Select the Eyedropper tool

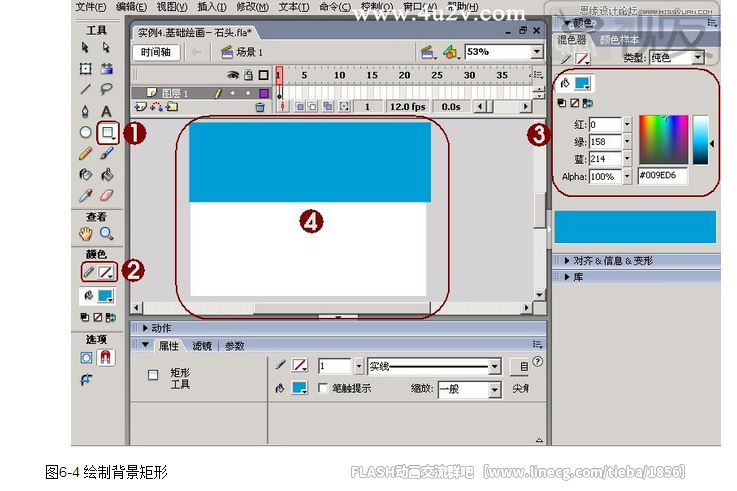point(85,195)
